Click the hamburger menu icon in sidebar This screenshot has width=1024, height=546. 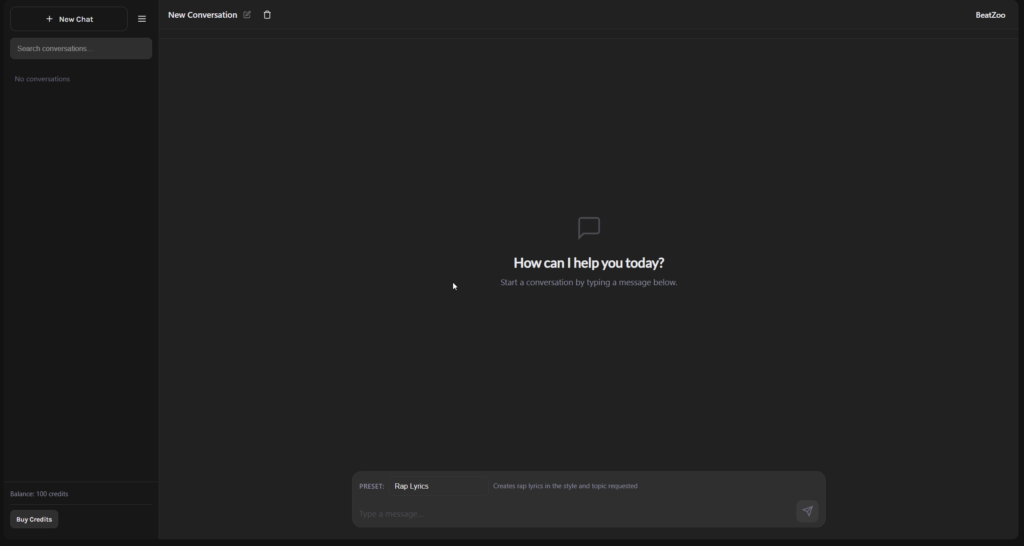click(x=142, y=19)
